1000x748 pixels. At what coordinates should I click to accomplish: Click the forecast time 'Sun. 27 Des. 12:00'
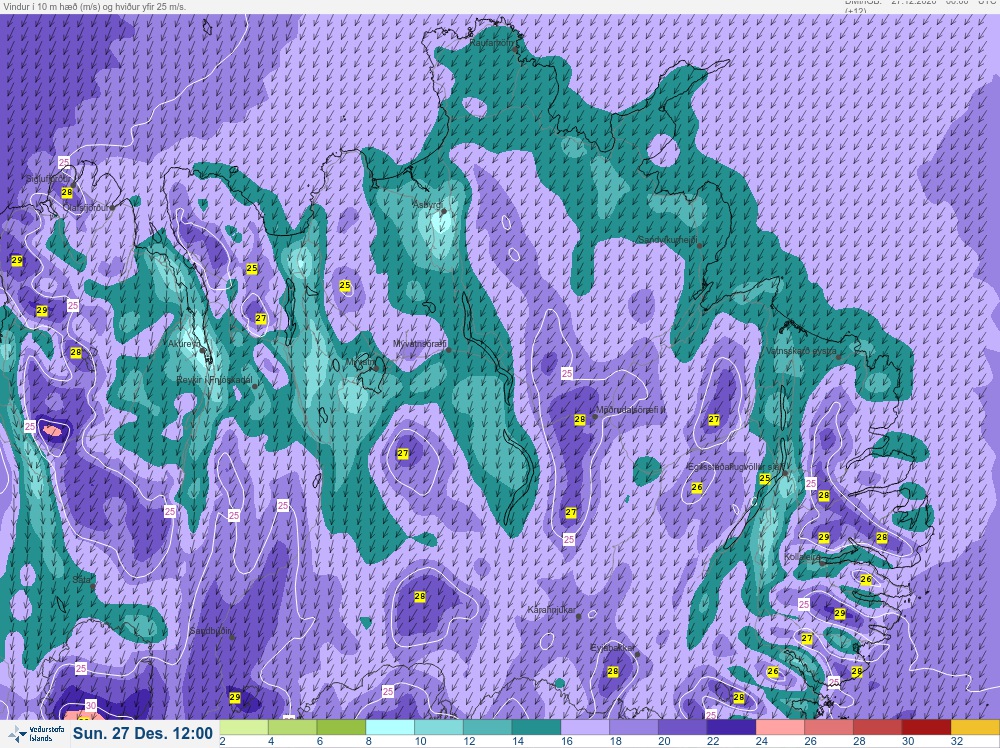coord(143,733)
